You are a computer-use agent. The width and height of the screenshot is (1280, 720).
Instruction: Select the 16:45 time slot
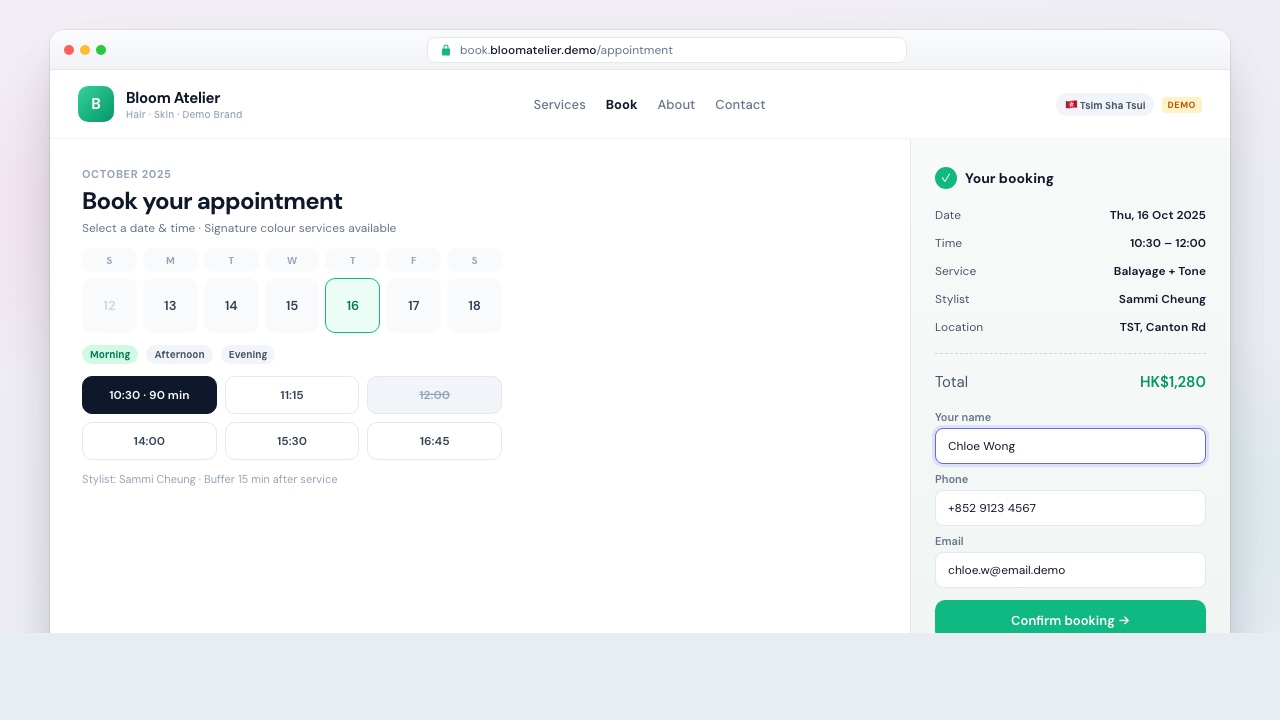434,441
